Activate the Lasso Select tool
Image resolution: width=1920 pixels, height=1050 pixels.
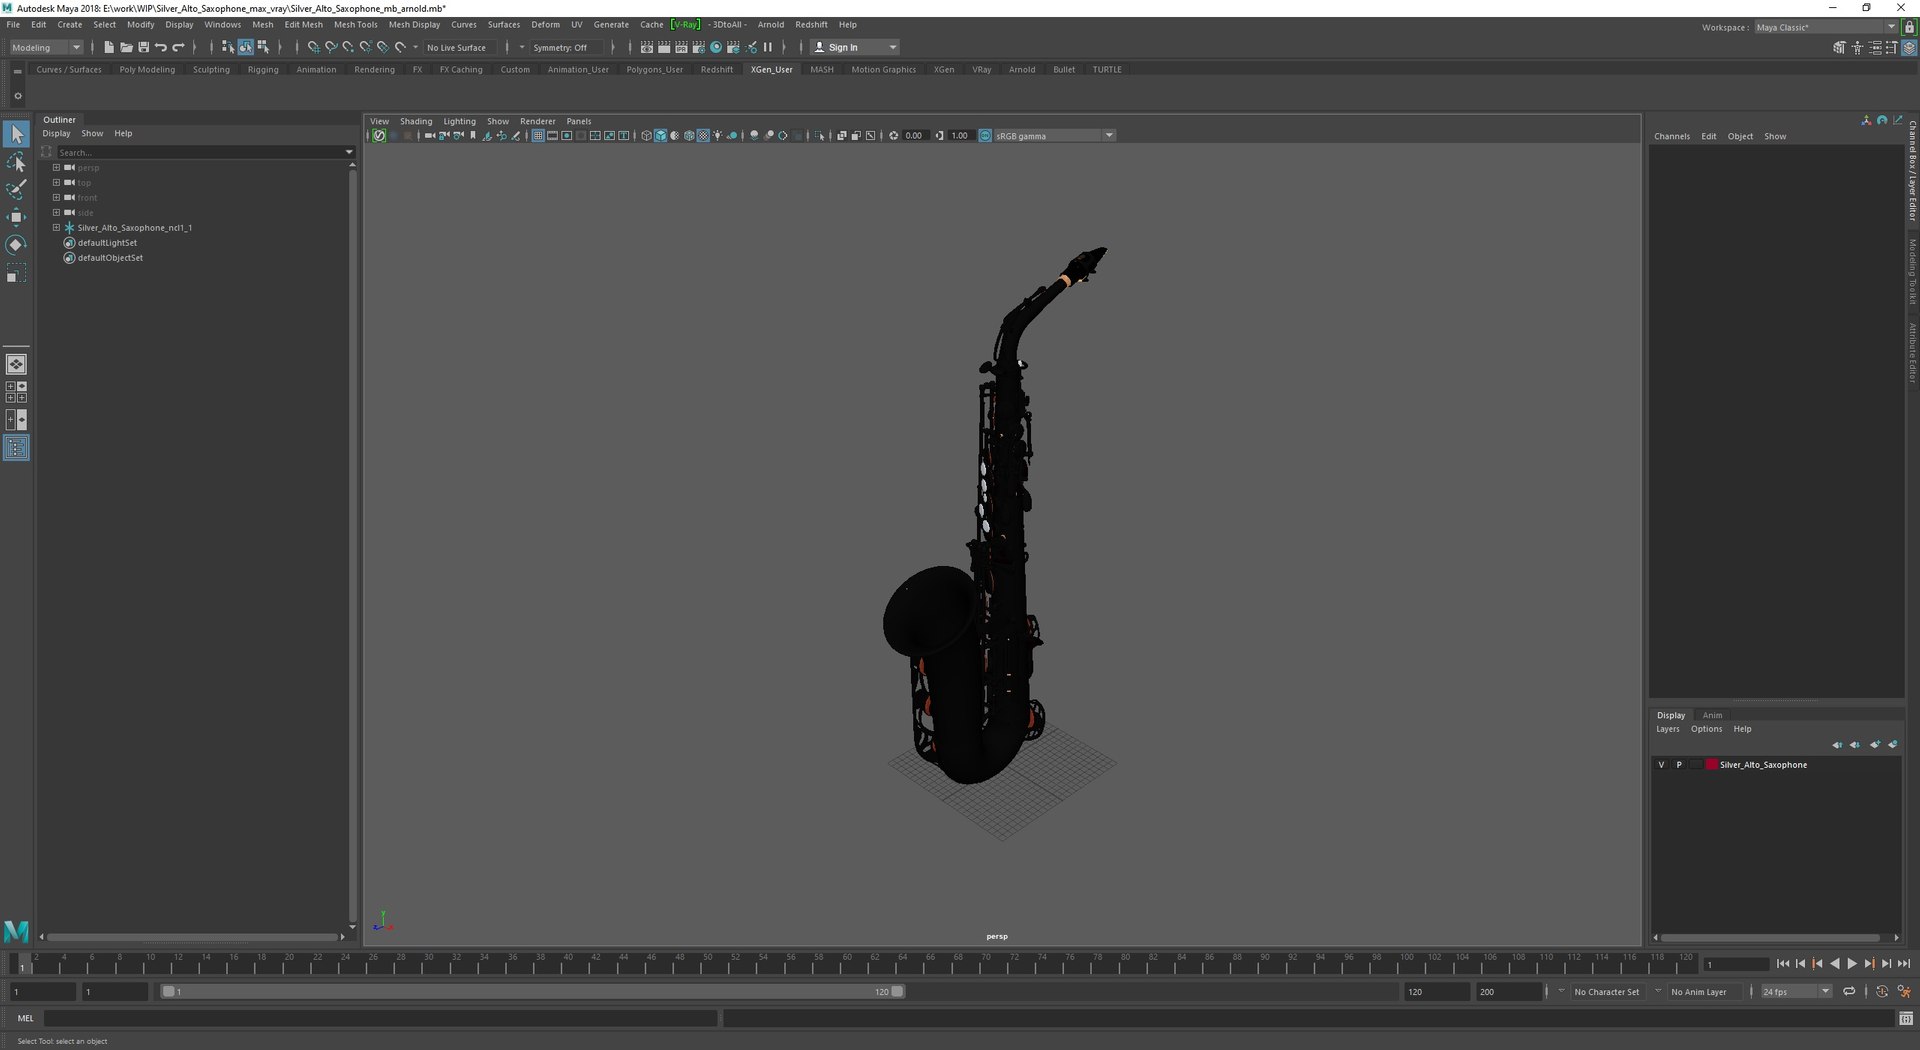(16, 162)
